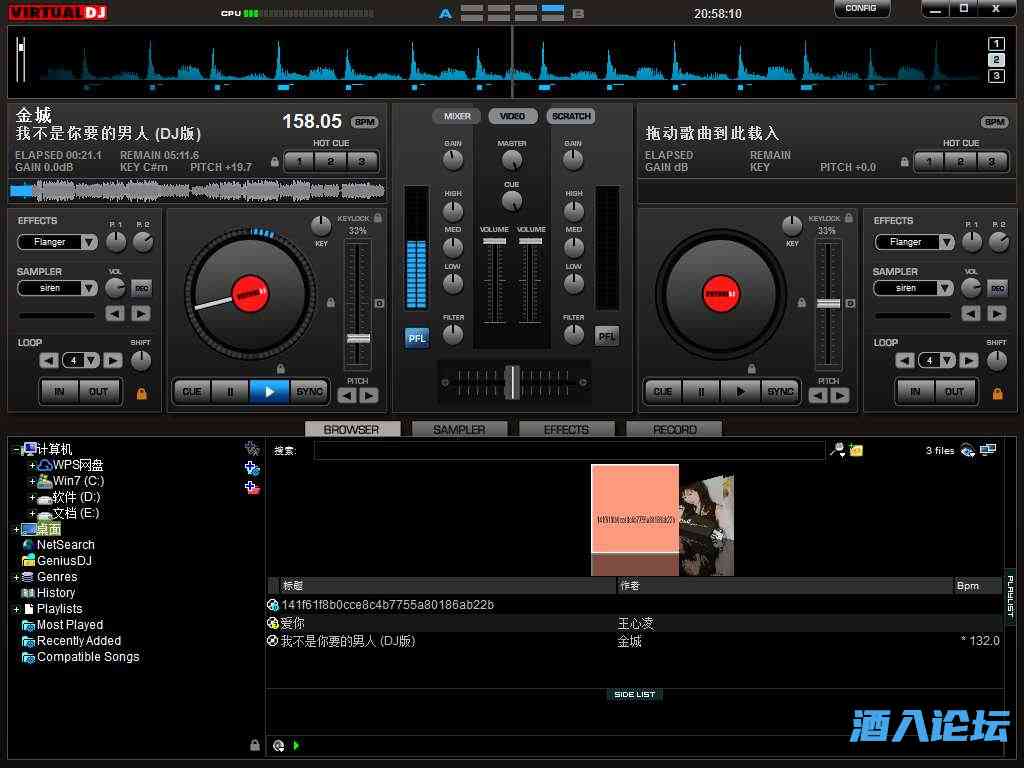
Task: Expand the Win7 (C:) drive node
Action: (32, 481)
